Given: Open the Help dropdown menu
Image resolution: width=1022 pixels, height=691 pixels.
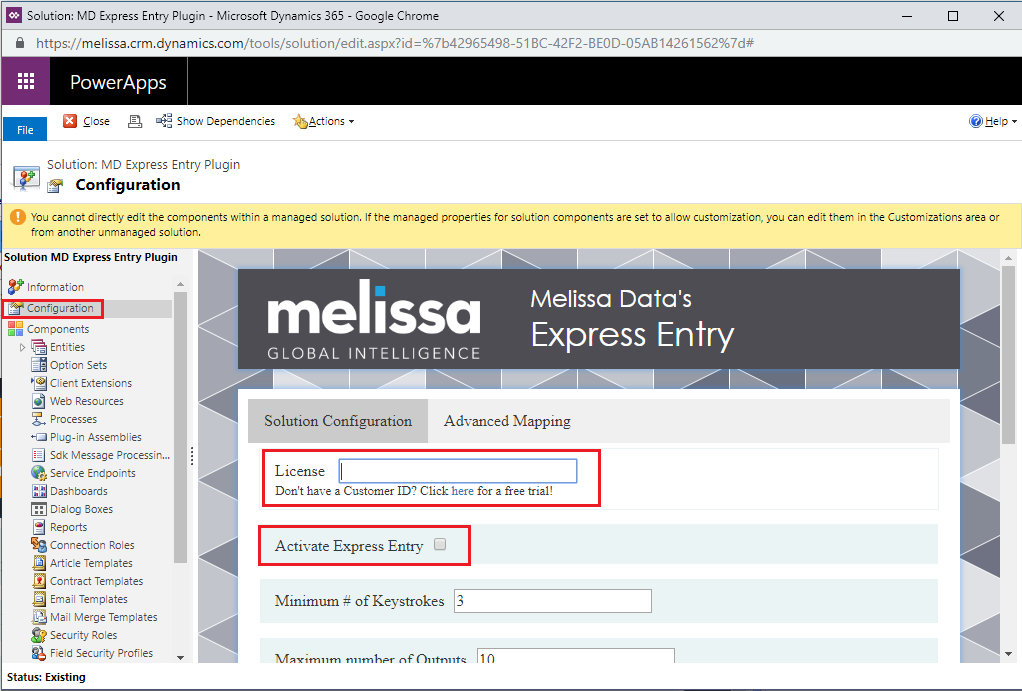Looking at the screenshot, I should pos(993,121).
